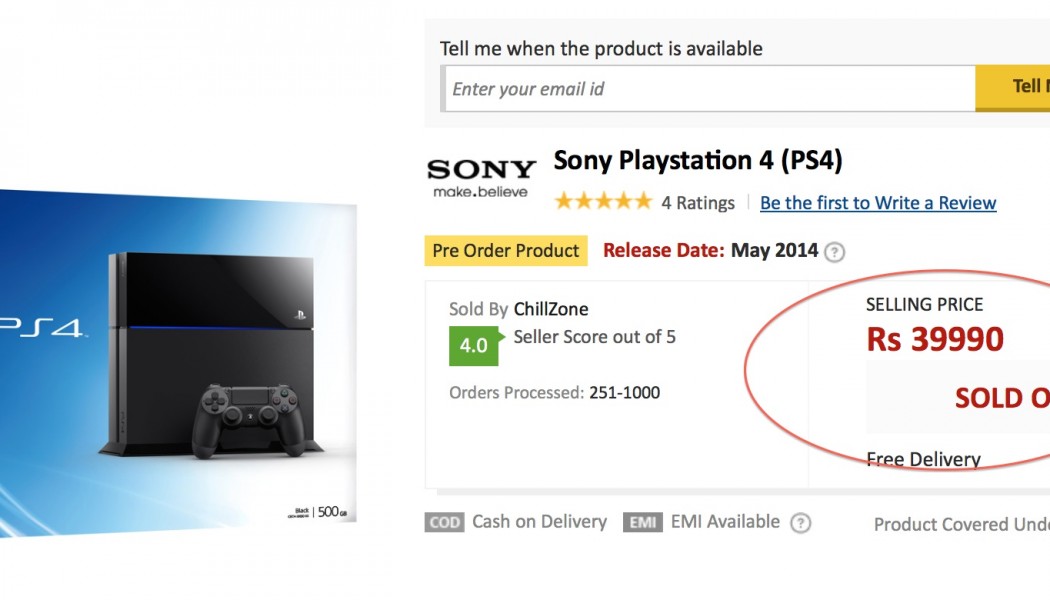Click the EMI icon
Viewport: 1050px width, 600px height.
click(642, 522)
